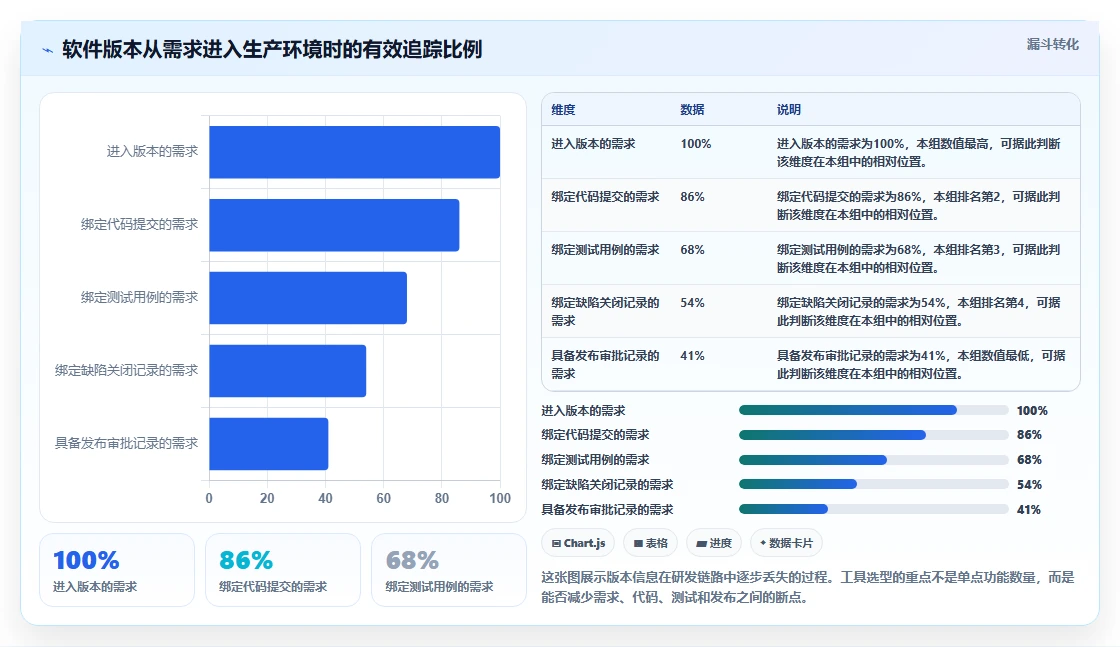Click the progress bar for 具备发布审批记录的需求
The width and height of the screenshot is (1120, 647).
(874, 509)
